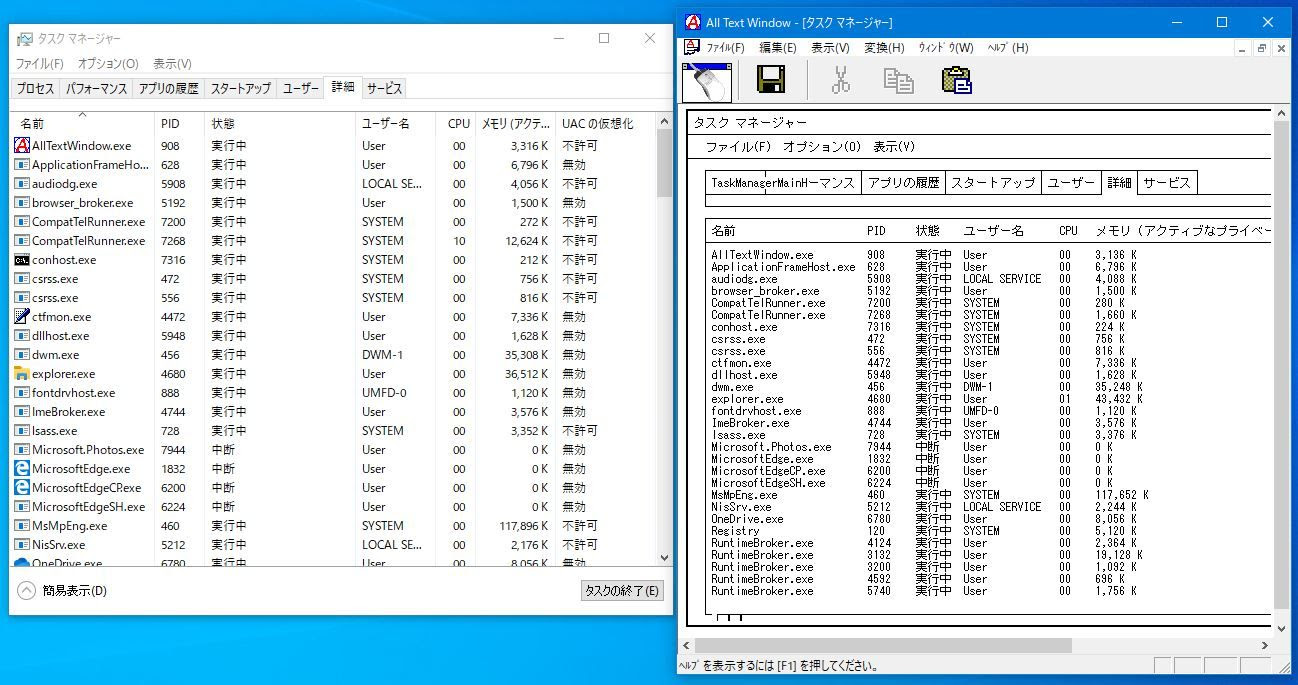Click the All Text Window title bar icon
This screenshot has width=1298, height=685.
pos(692,22)
